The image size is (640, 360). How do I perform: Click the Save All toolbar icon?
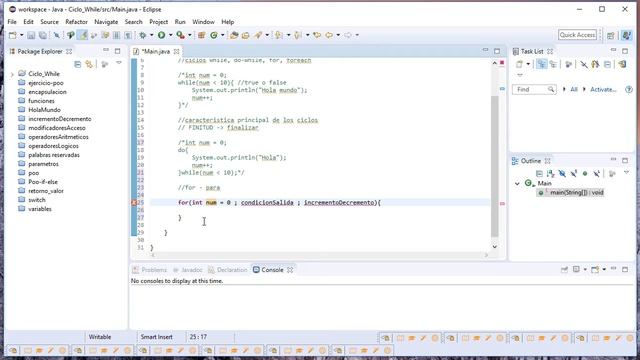[42, 35]
